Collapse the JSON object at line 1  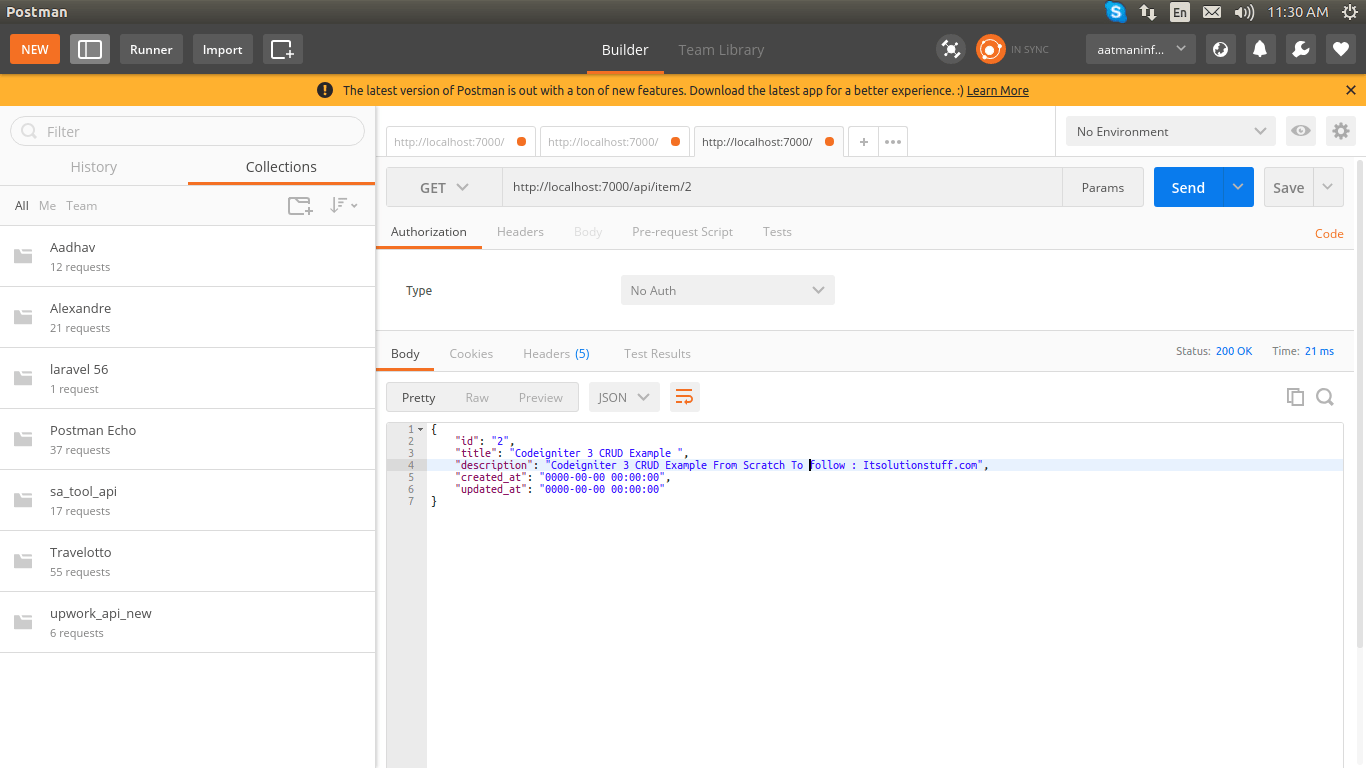click(421, 430)
